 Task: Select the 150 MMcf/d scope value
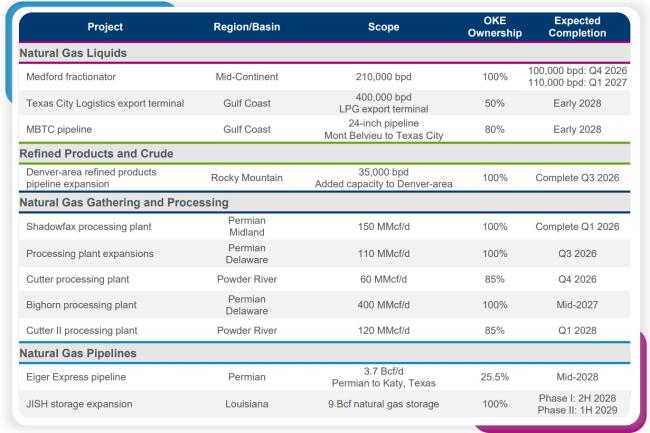pyautogui.click(x=383, y=227)
